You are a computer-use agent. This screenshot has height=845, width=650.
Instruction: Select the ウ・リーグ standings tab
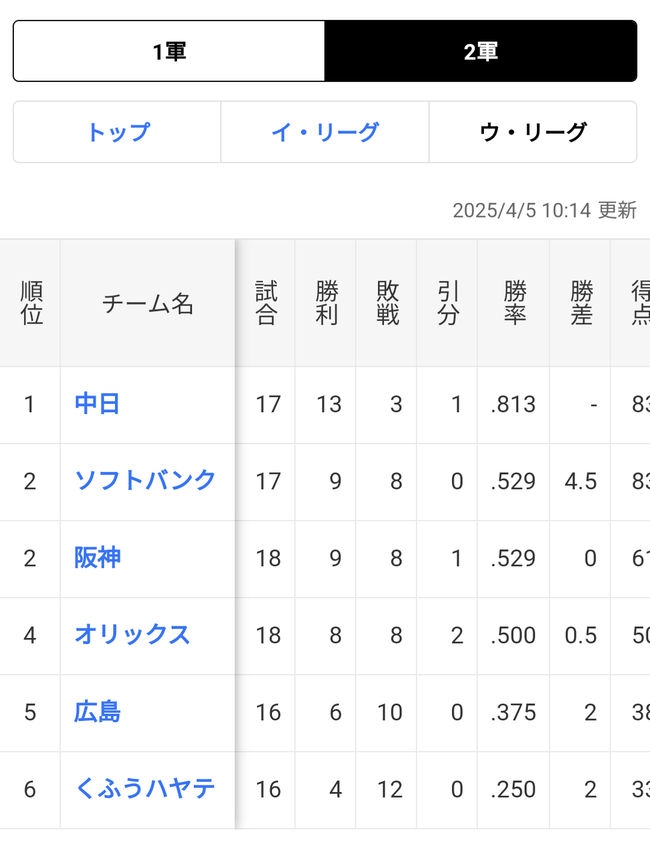533,131
